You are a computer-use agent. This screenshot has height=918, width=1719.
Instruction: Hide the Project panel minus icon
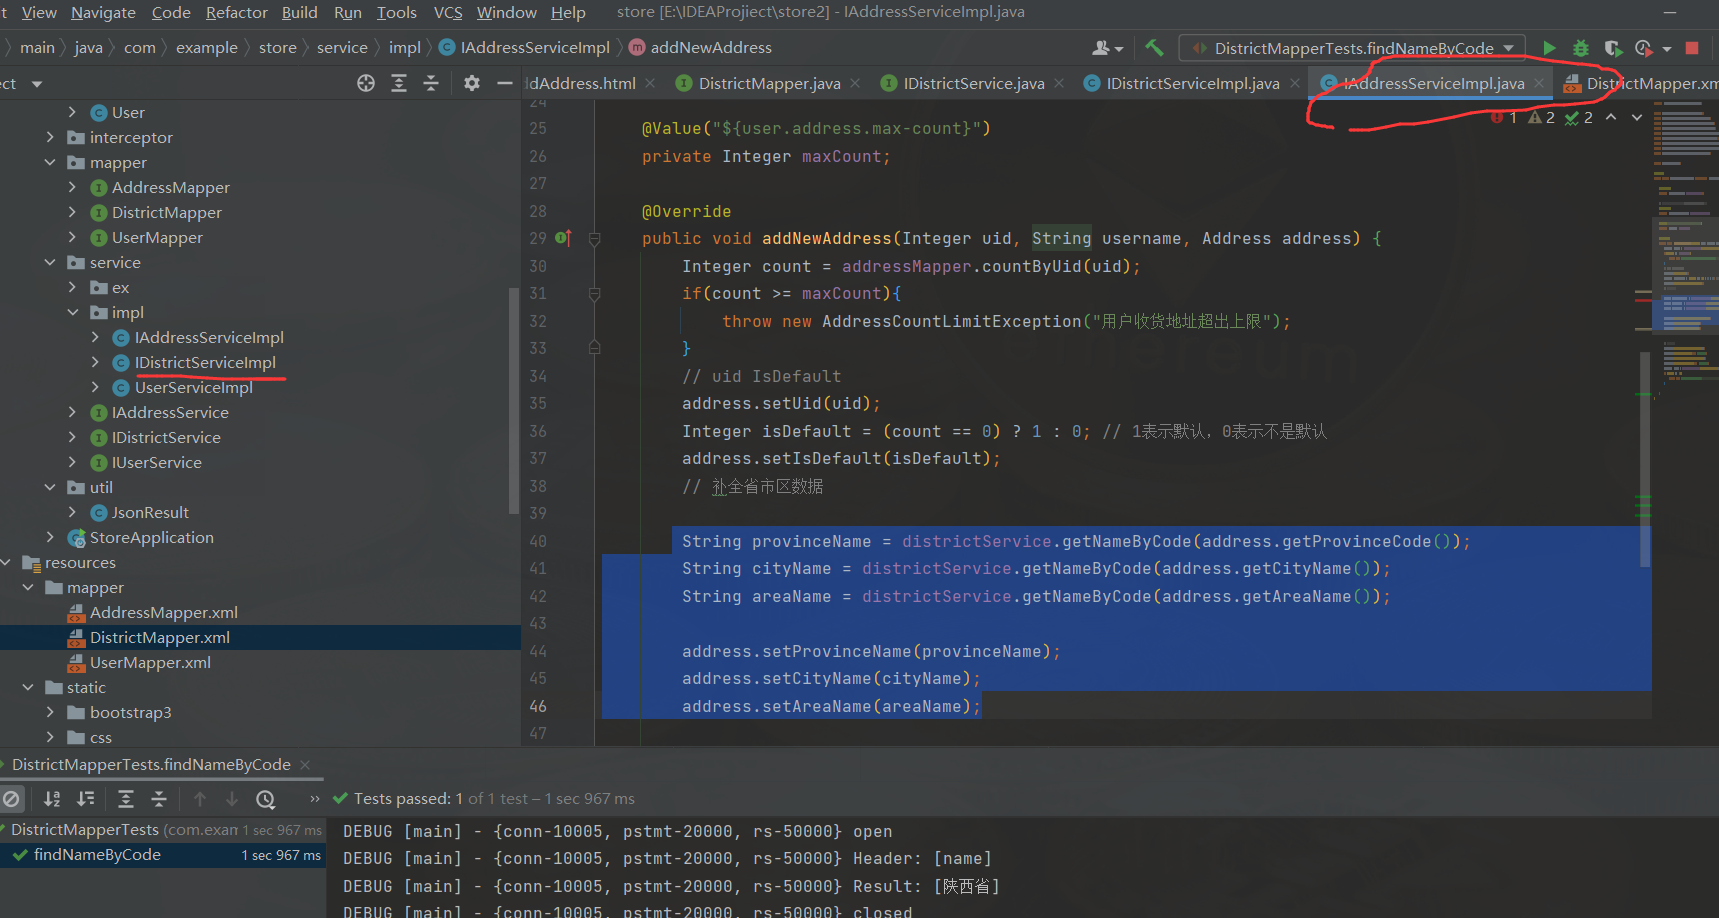pos(505,83)
